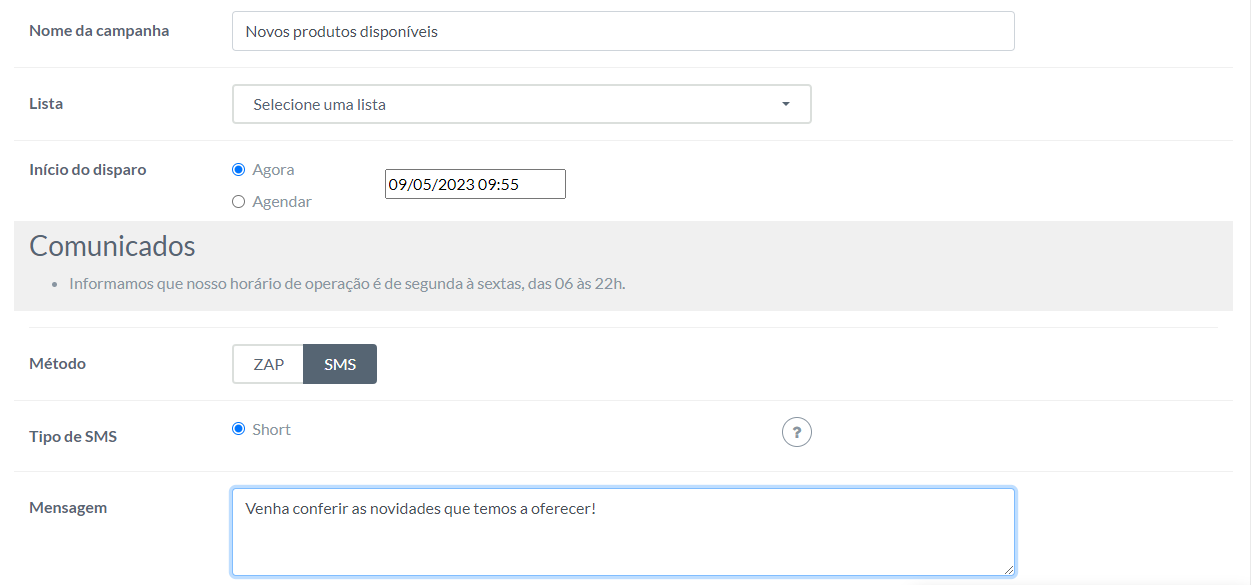Select the Agendar radio option
This screenshot has height=585, width=1251.
[238, 202]
